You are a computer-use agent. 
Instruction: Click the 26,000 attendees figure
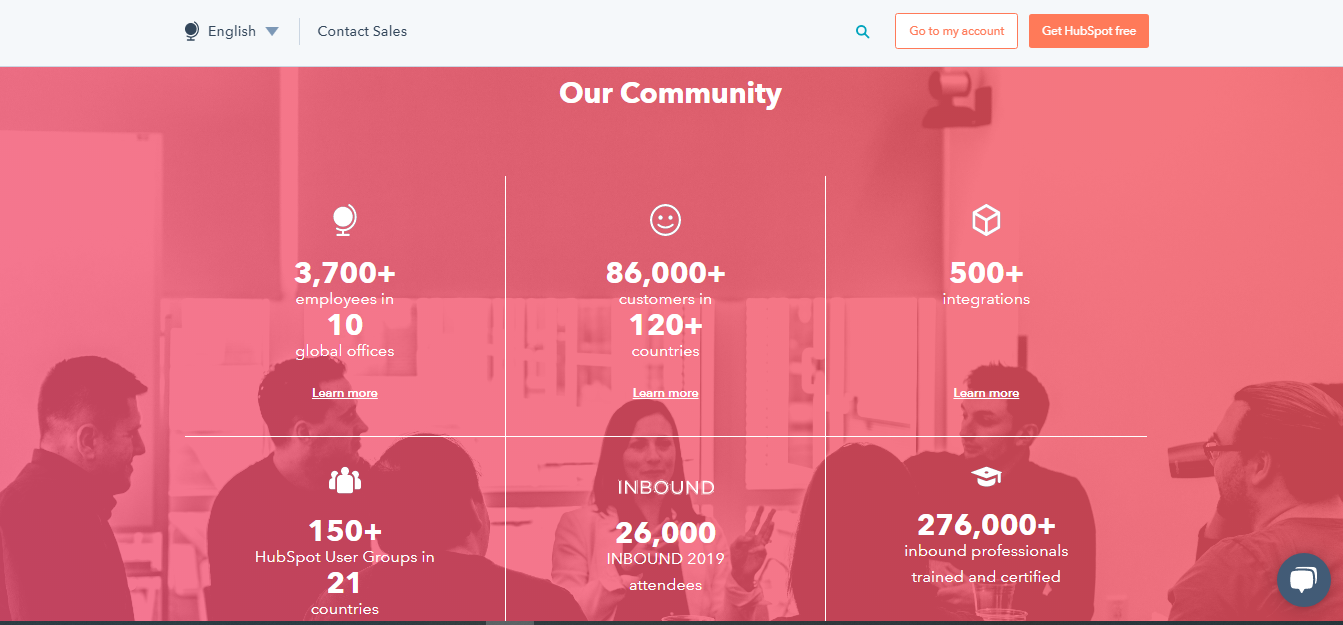[x=666, y=533]
